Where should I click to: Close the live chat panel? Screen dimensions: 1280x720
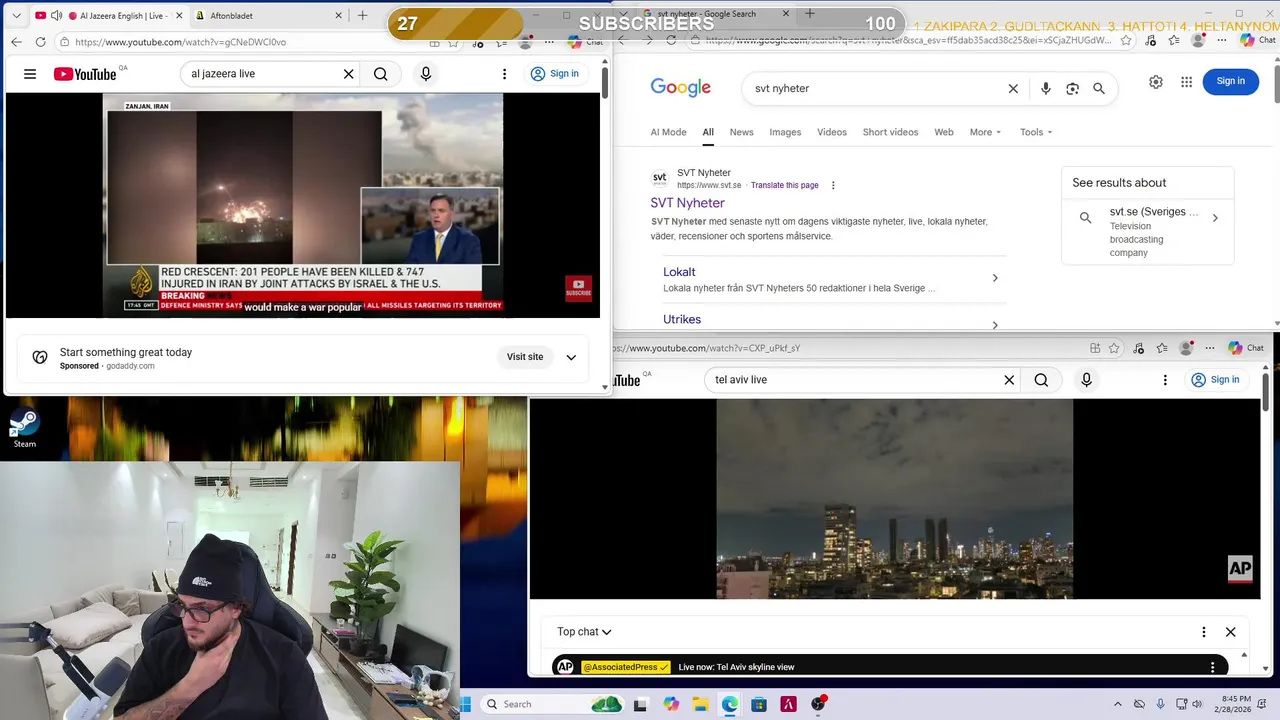click(x=1231, y=632)
